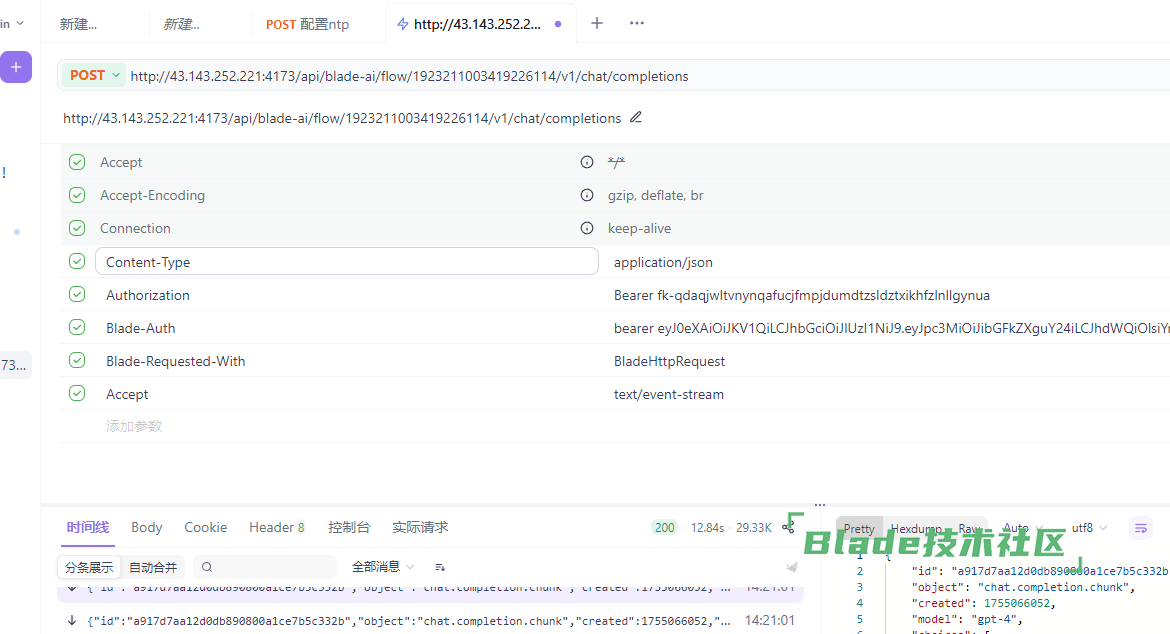Select the Pretty response view

coord(859,528)
